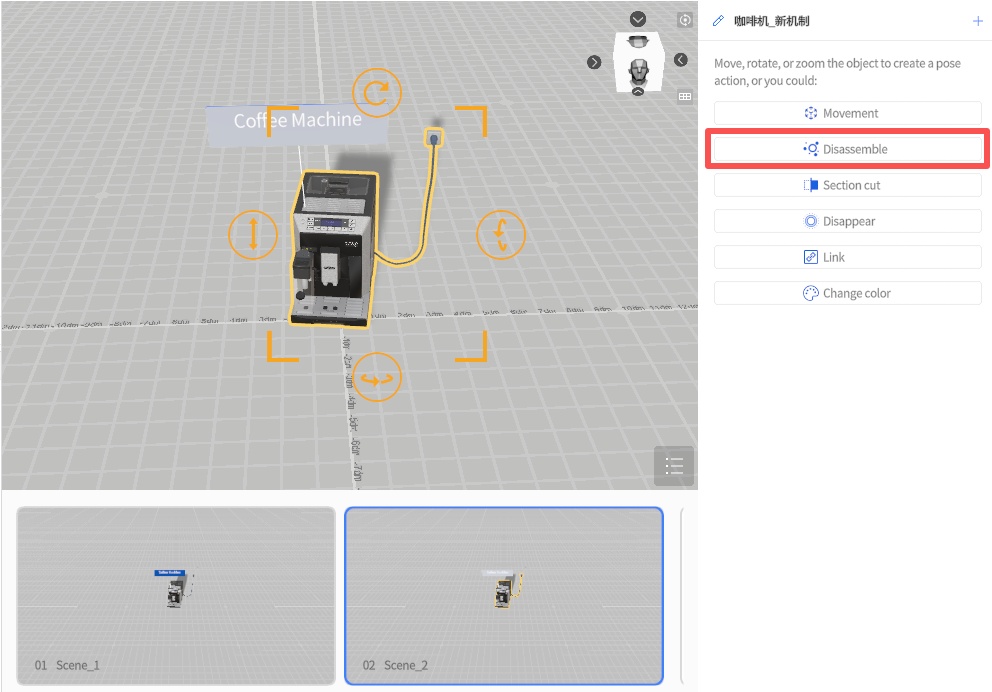Click the reset view icon by the cube
The width and height of the screenshot is (992, 692).
[x=685, y=20]
